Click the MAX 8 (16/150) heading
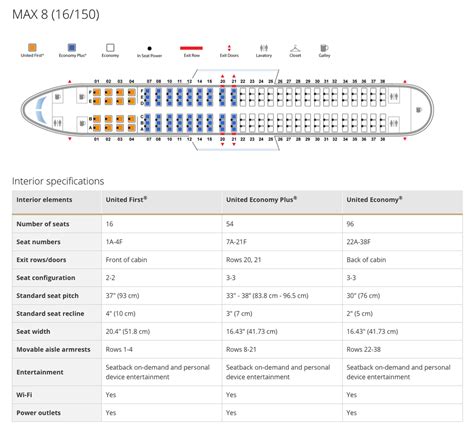This screenshot has width=474, height=431. coord(56,14)
